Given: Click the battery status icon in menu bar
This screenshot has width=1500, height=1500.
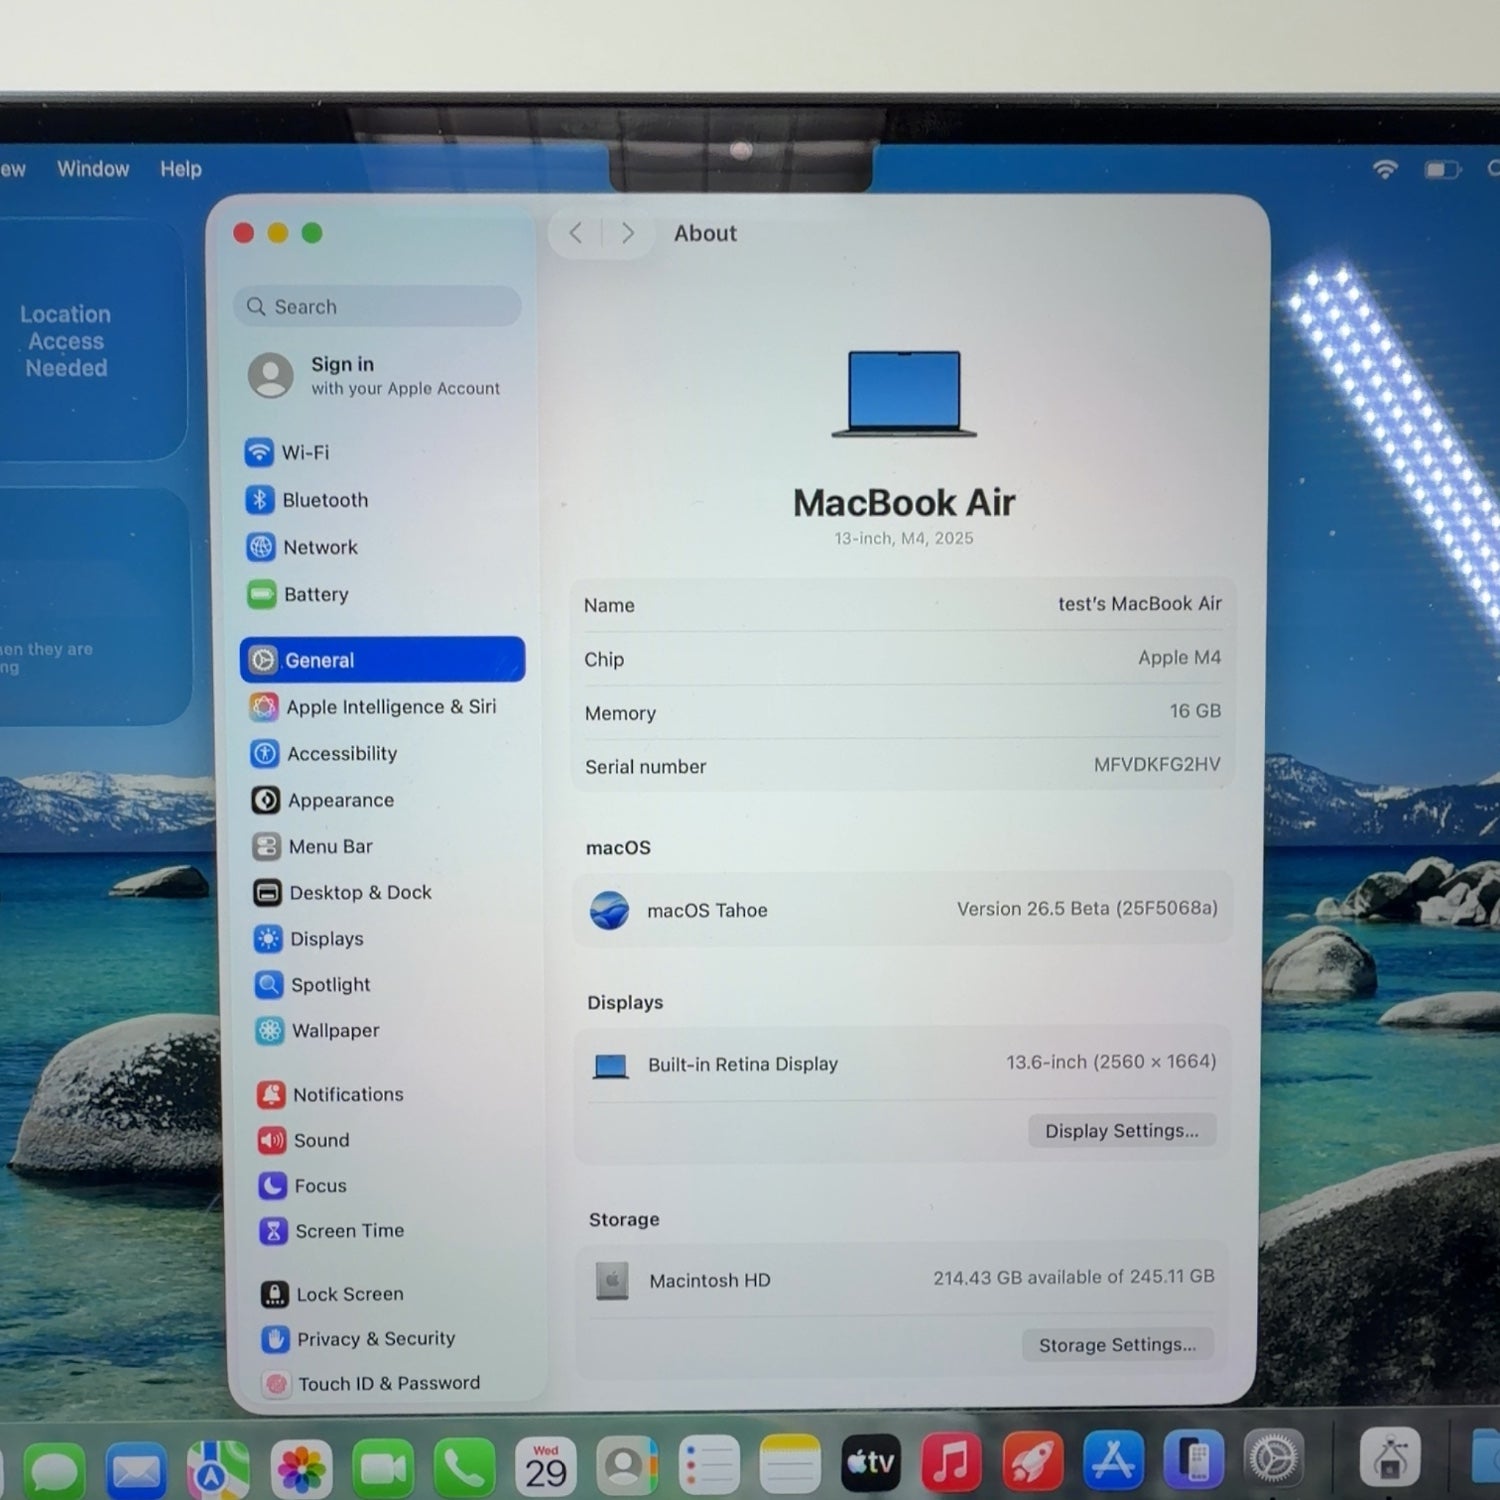Looking at the screenshot, I should click(1443, 170).
